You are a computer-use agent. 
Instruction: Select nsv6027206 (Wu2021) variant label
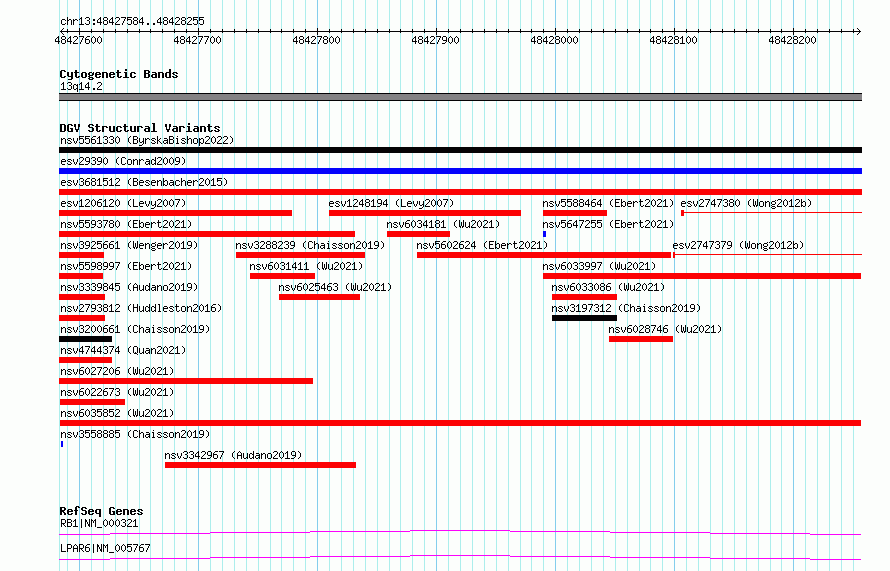point(117,371)
